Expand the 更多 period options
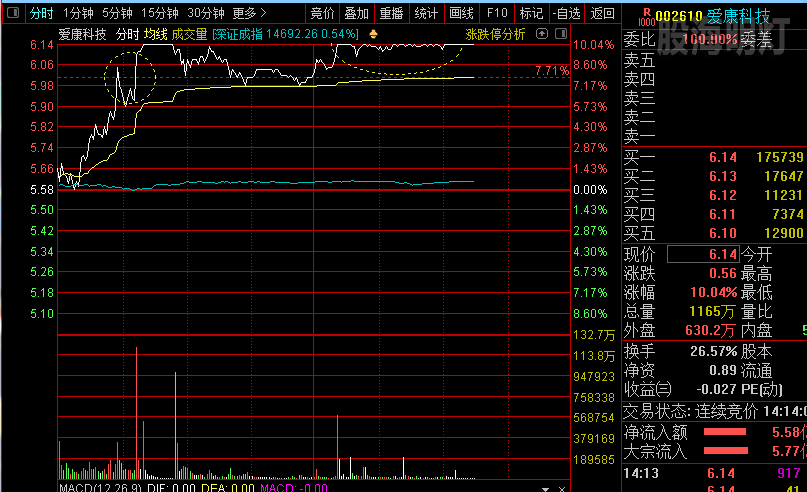The image size is (807, 492). click(249, 13)
